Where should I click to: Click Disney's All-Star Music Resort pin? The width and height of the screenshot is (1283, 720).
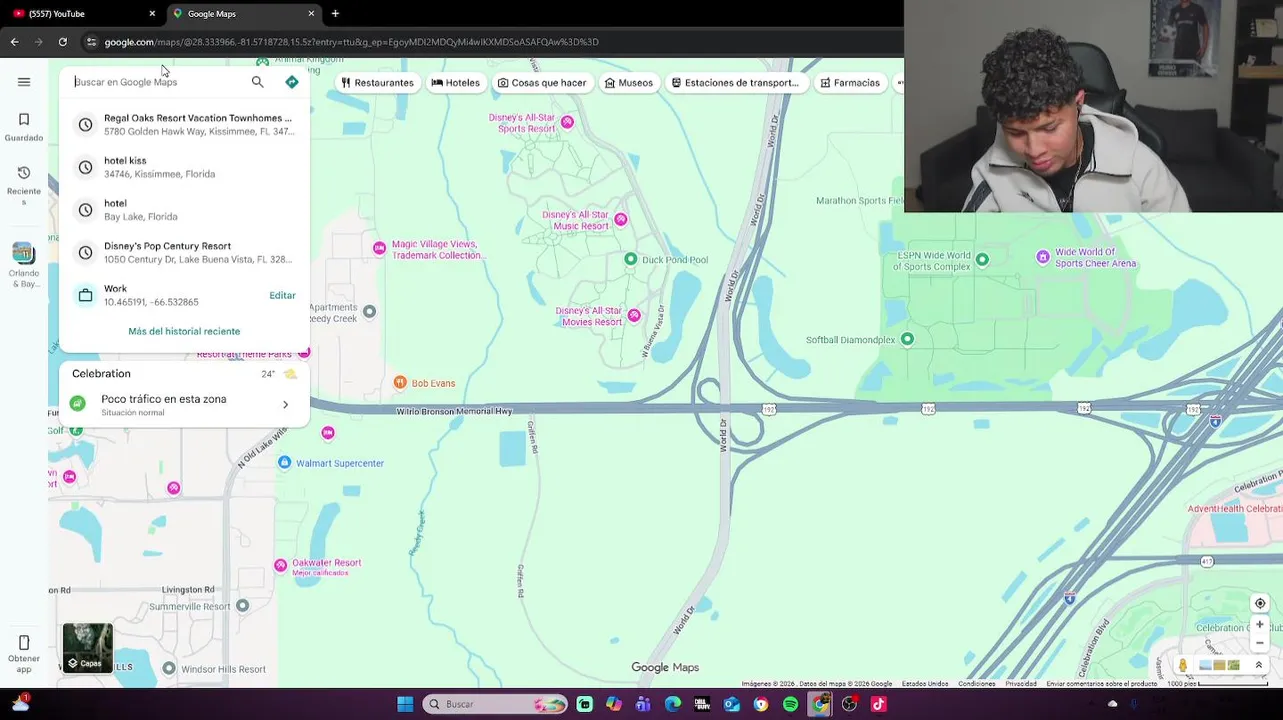click(x=621, y=219)
